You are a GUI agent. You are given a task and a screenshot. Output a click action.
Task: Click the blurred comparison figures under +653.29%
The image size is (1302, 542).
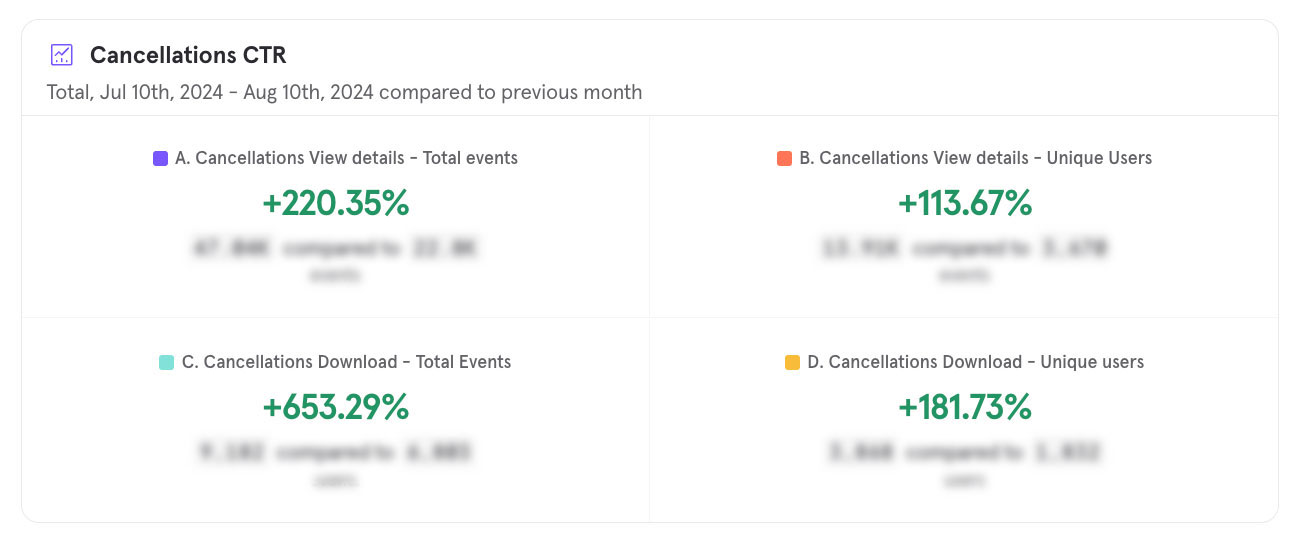pos(336,452)
